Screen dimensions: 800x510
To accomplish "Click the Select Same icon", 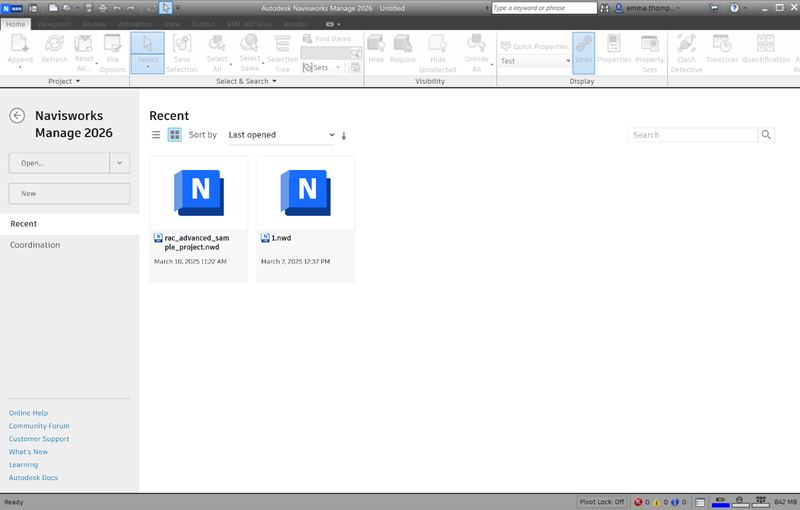I will (x=249, y=44).
